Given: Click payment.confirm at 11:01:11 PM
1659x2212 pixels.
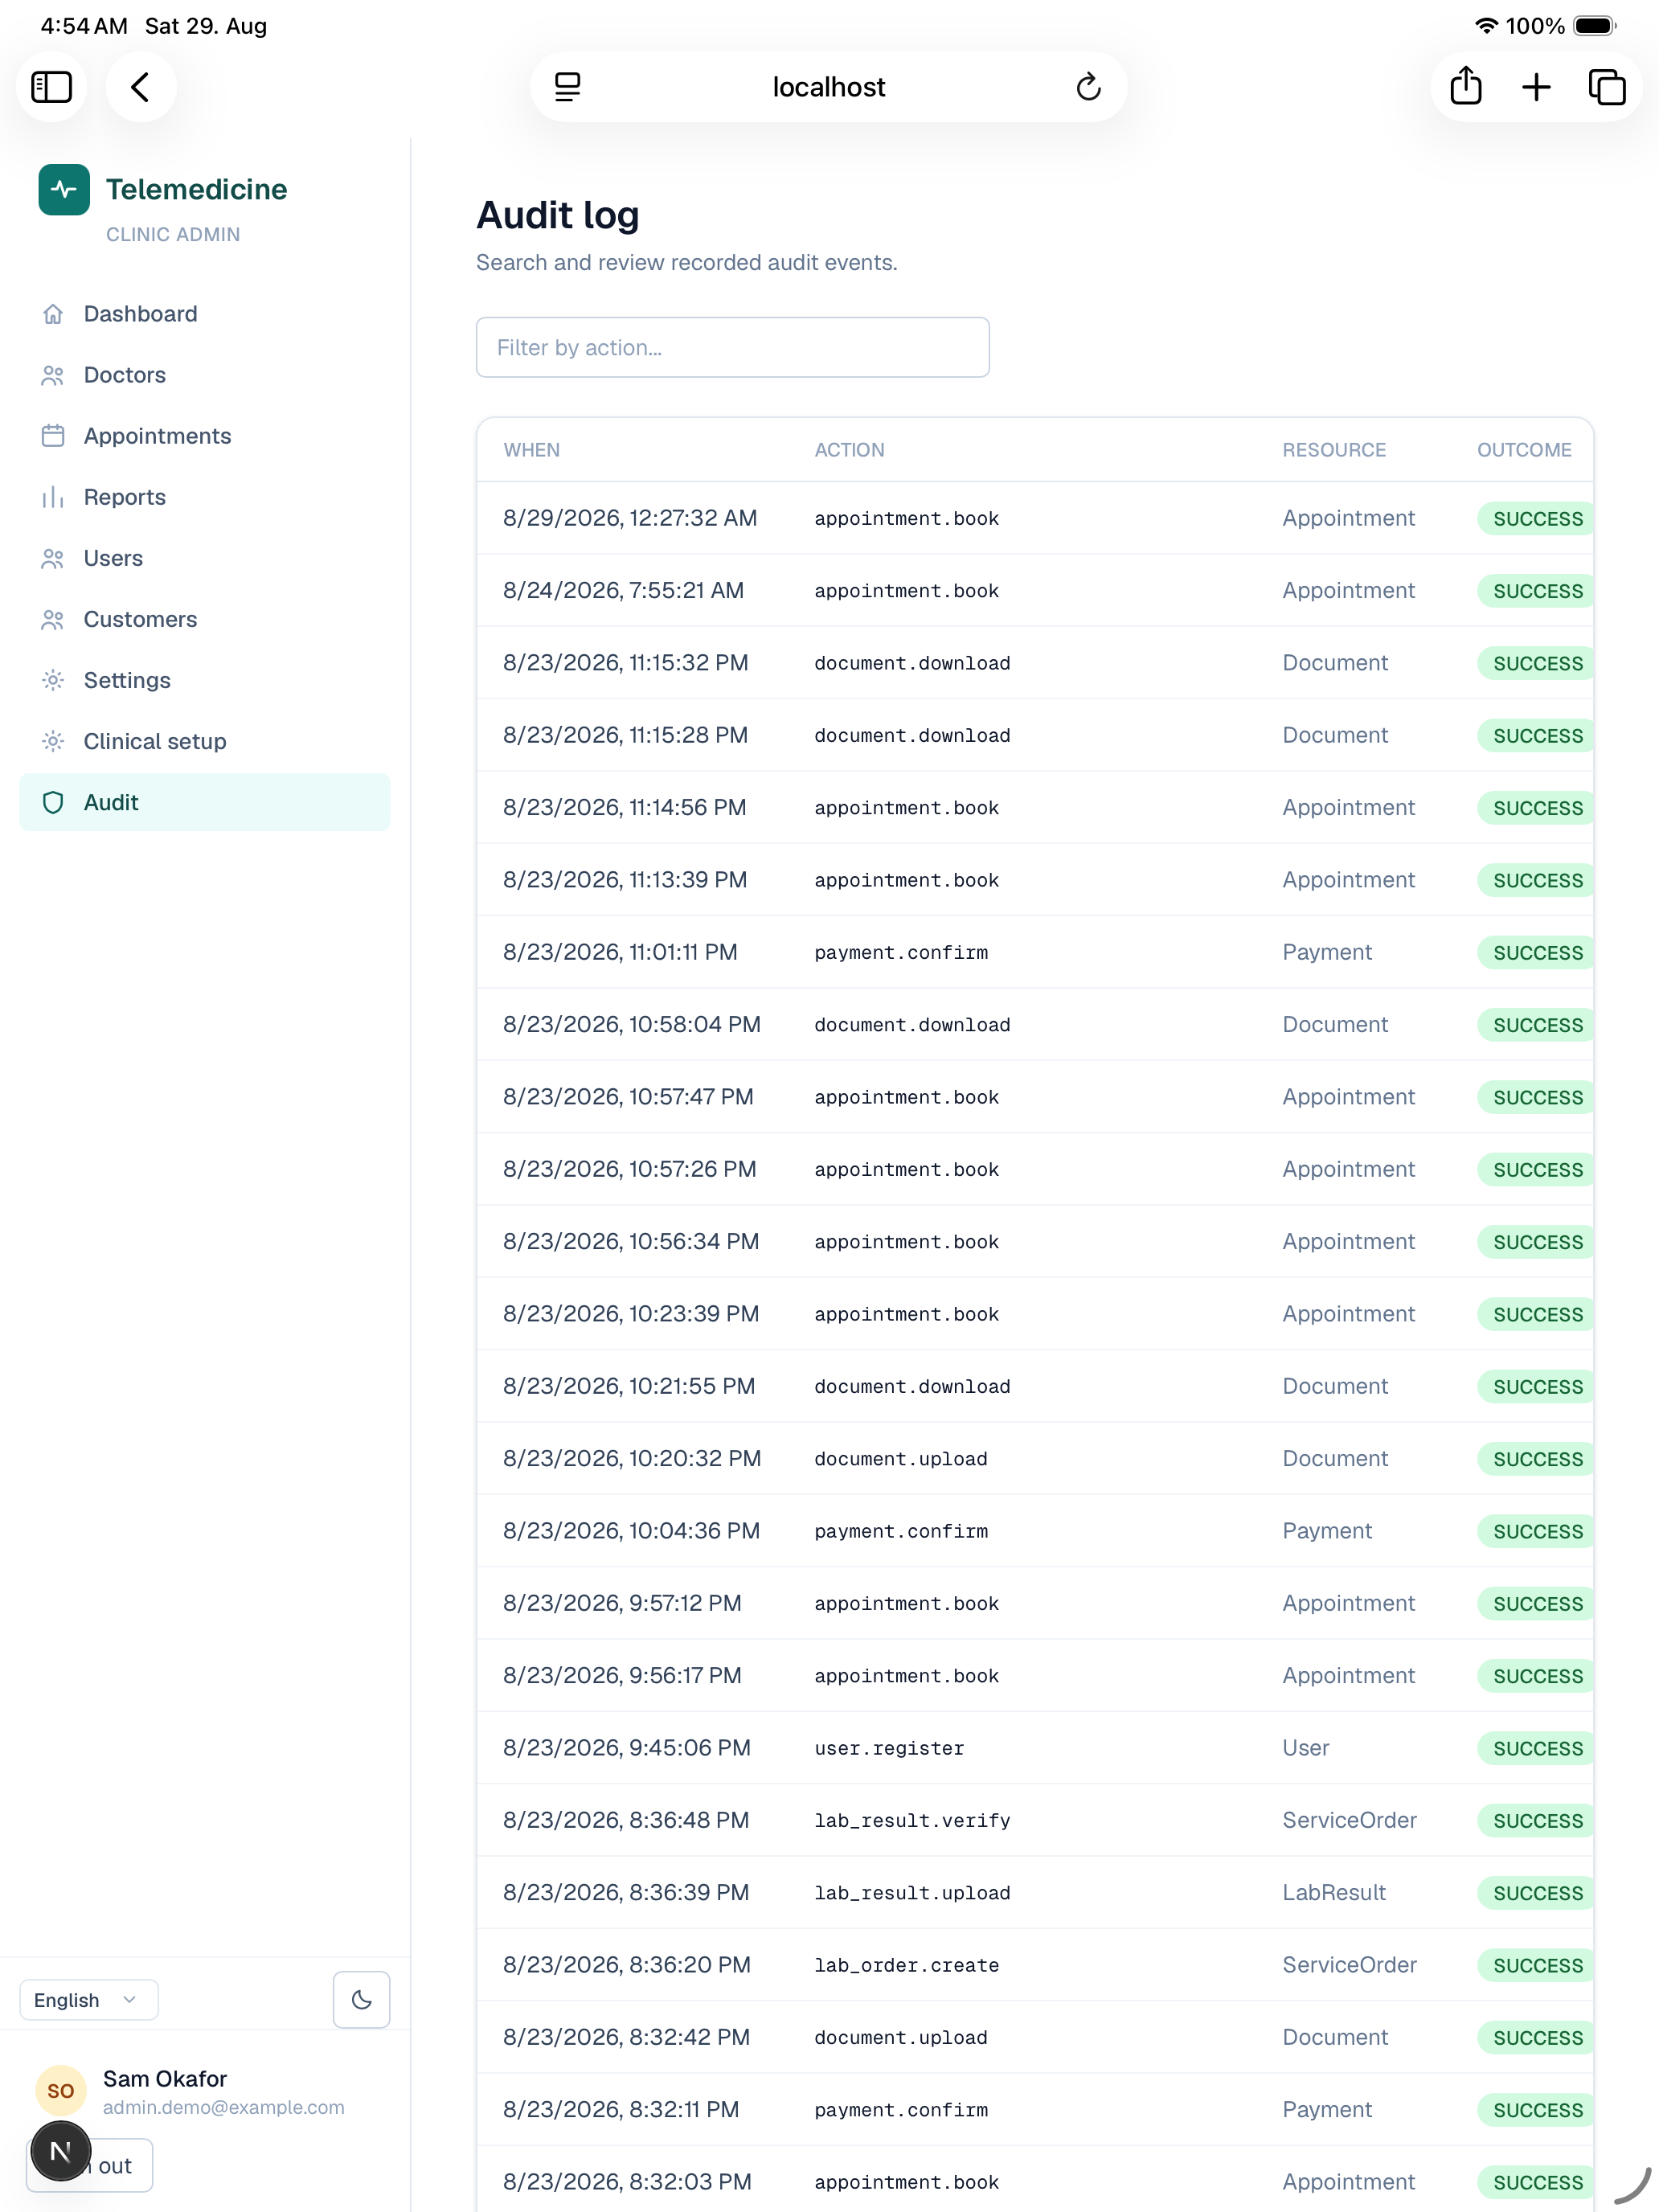Looking at the screenshot, I should click(x=901, y=952).
